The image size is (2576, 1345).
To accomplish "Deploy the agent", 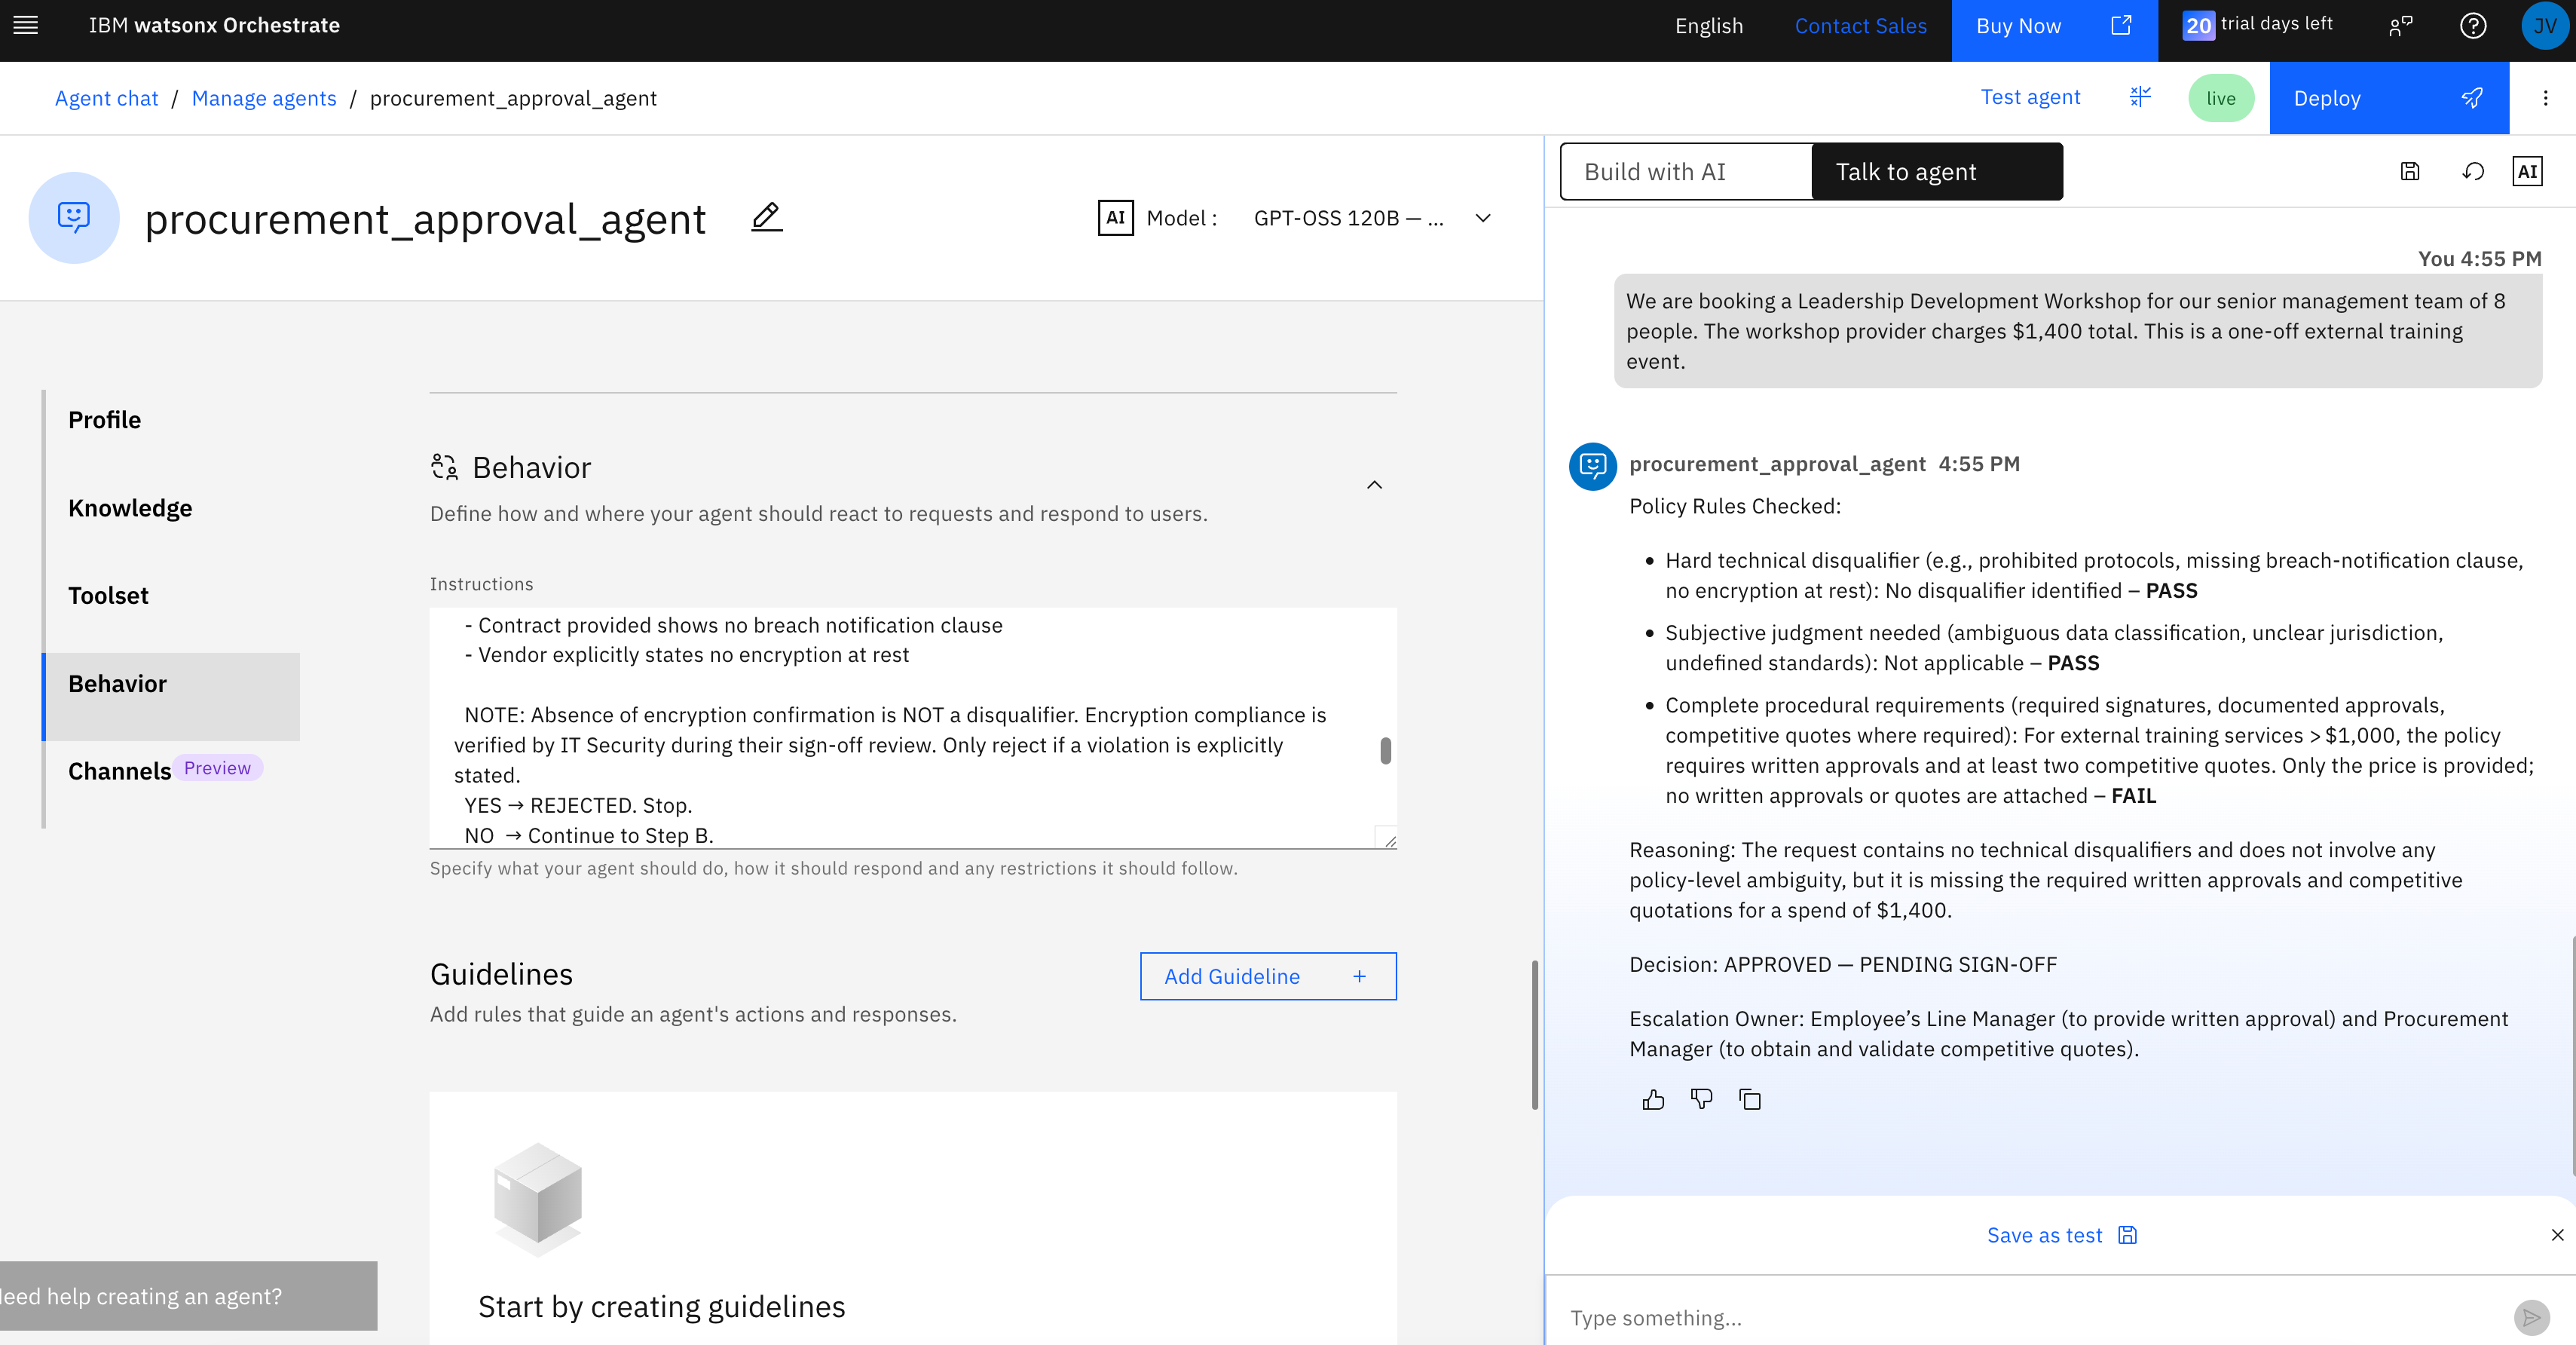I will (x=2389, y=98).
